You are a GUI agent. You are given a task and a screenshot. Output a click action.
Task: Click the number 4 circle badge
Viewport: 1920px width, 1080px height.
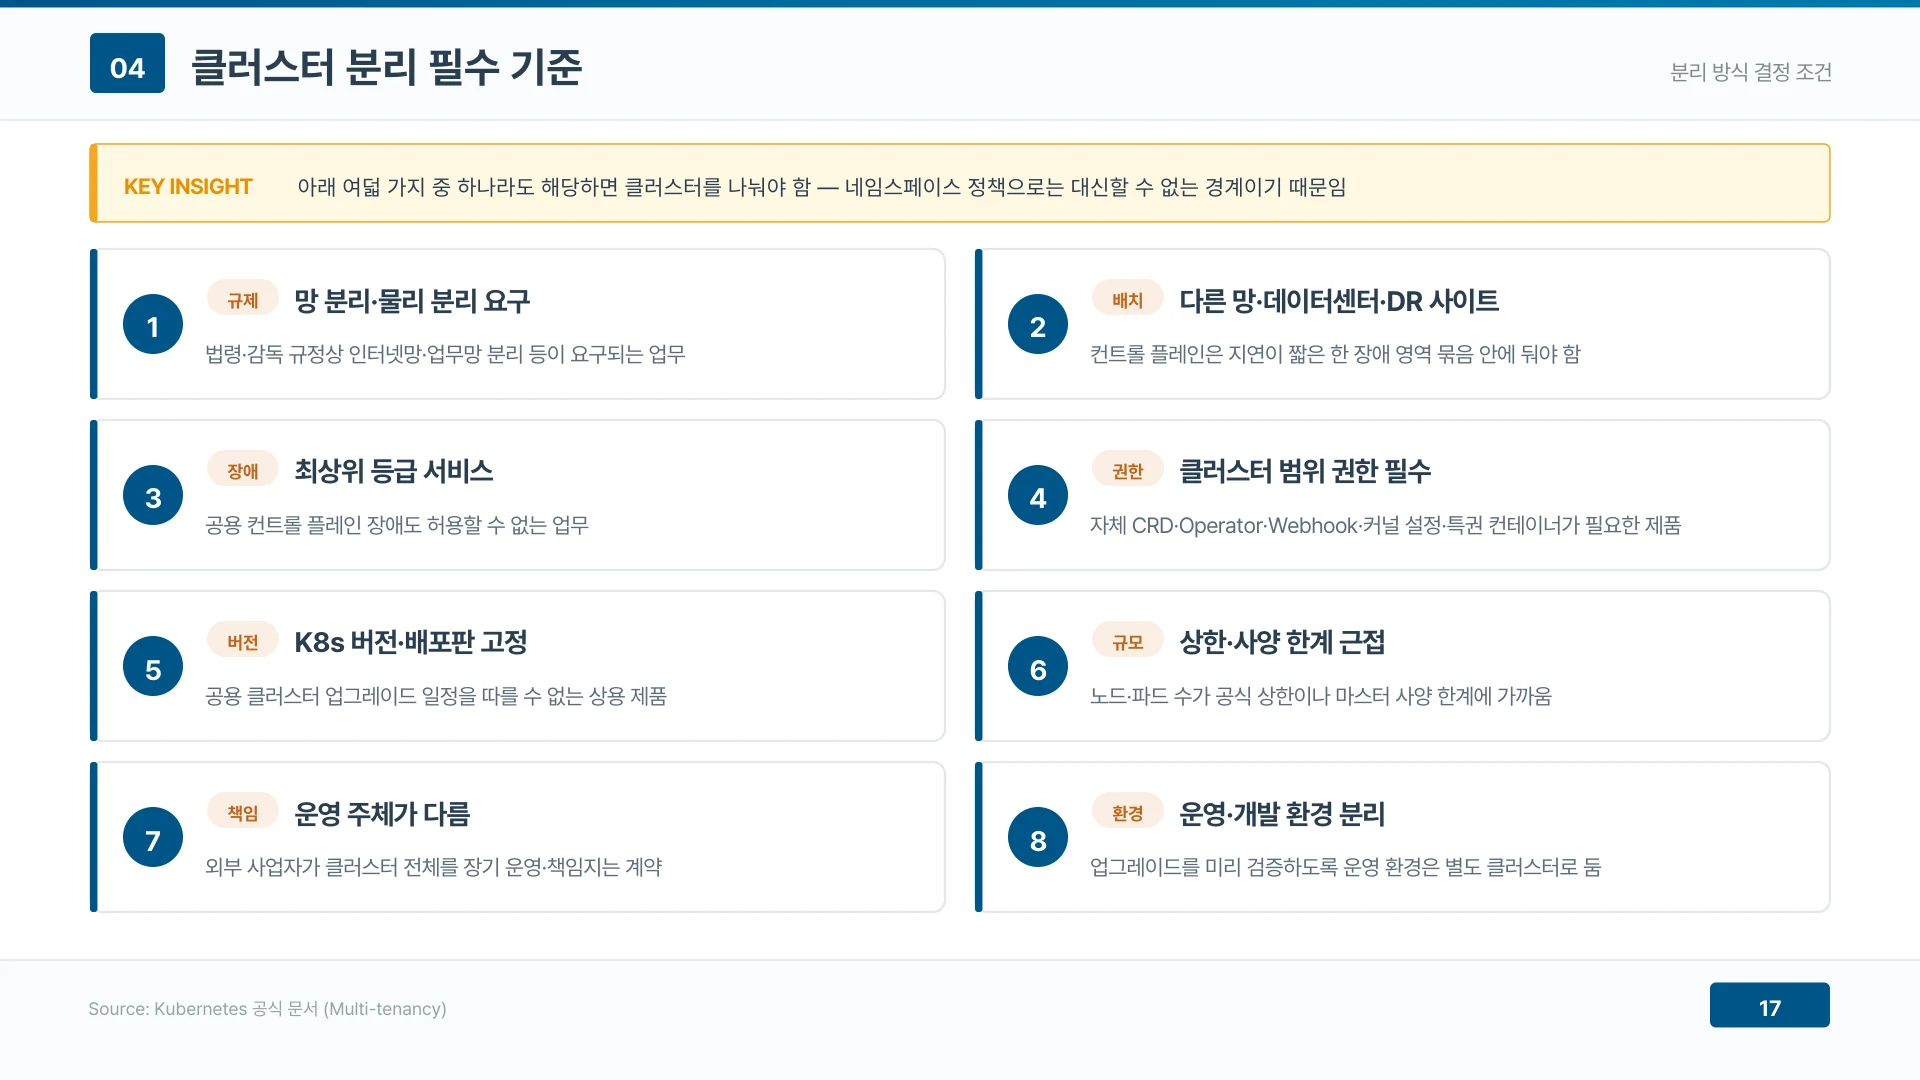pos(1038,495)
